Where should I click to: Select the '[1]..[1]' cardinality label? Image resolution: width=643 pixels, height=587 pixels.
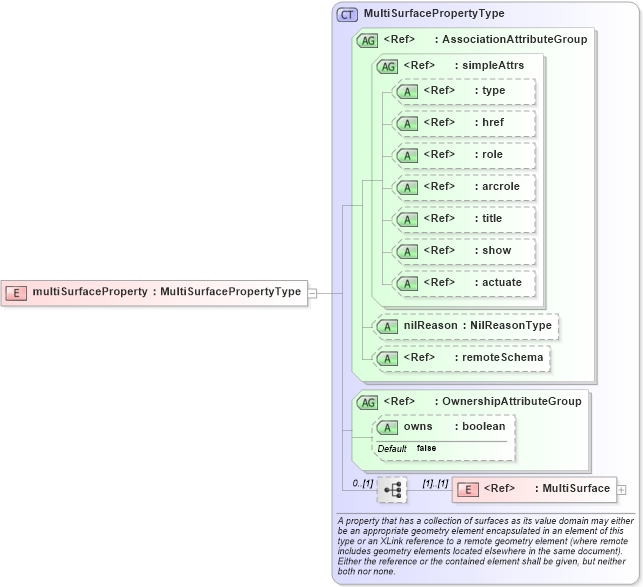[436, 483]
